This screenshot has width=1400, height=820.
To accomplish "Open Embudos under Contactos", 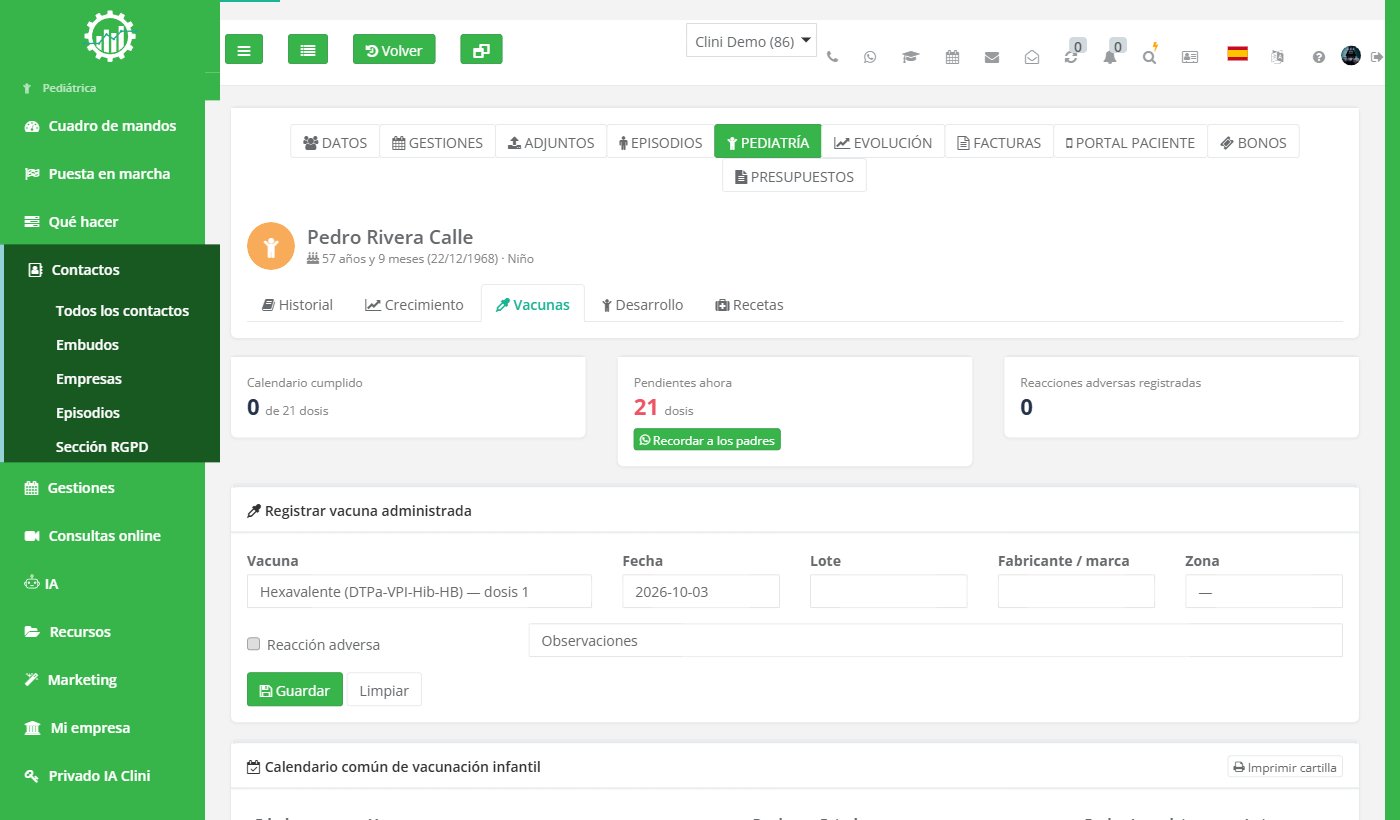I will coord(87,345).
